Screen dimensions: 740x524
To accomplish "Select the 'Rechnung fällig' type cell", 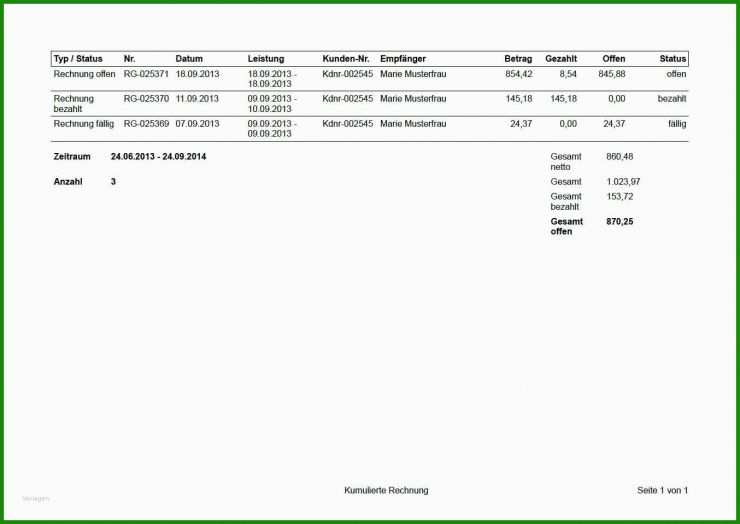I will 84,124.
